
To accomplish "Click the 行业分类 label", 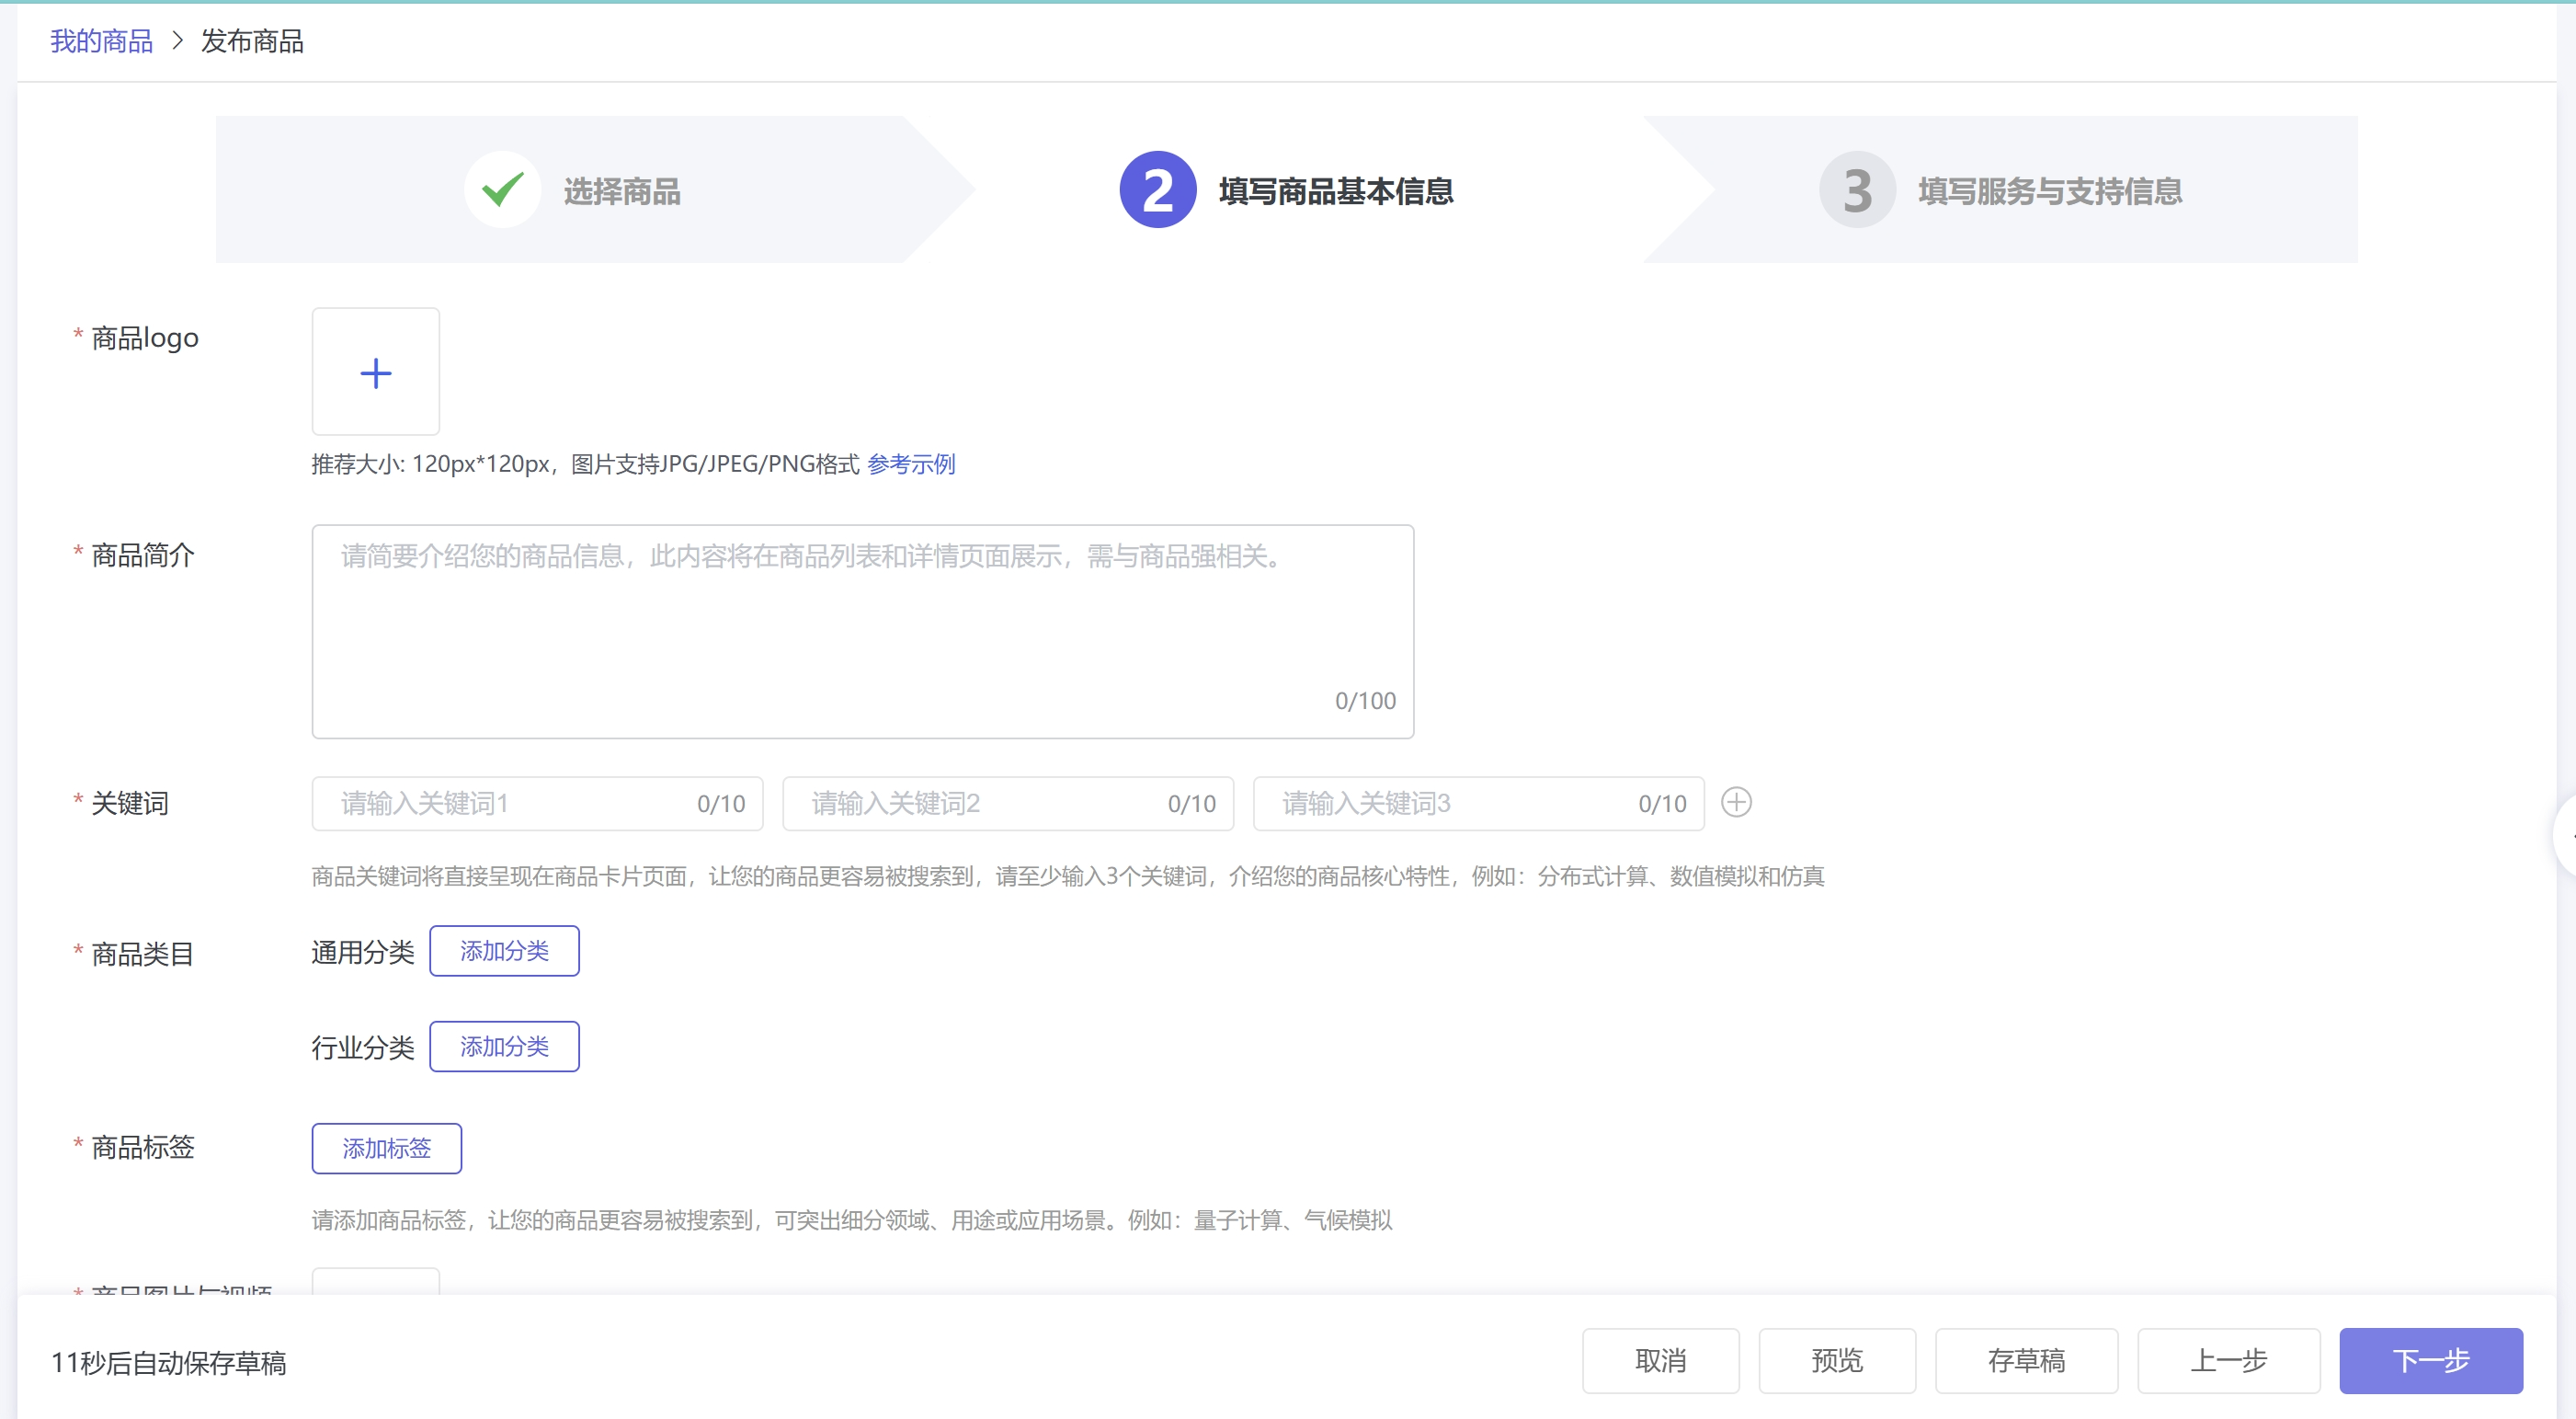I will click(362, 1047).
